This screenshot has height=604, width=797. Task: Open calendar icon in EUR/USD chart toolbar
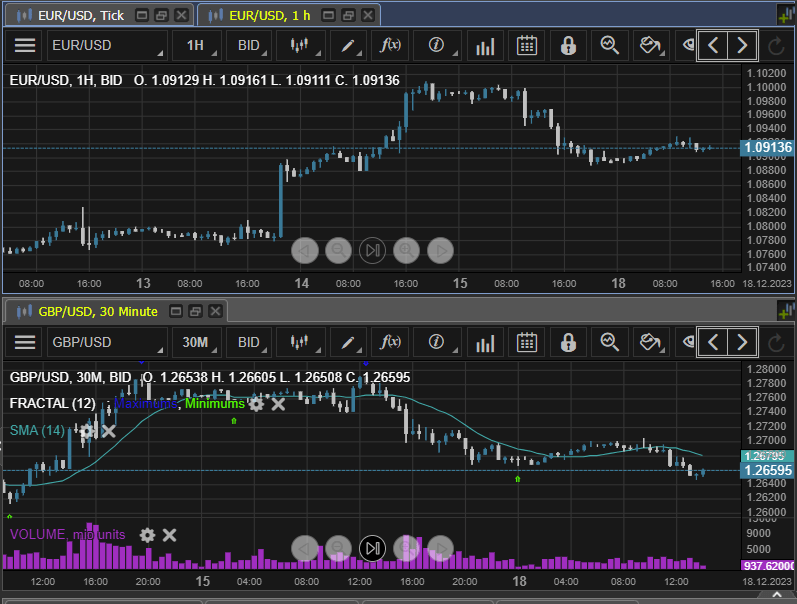coord(527,45)
